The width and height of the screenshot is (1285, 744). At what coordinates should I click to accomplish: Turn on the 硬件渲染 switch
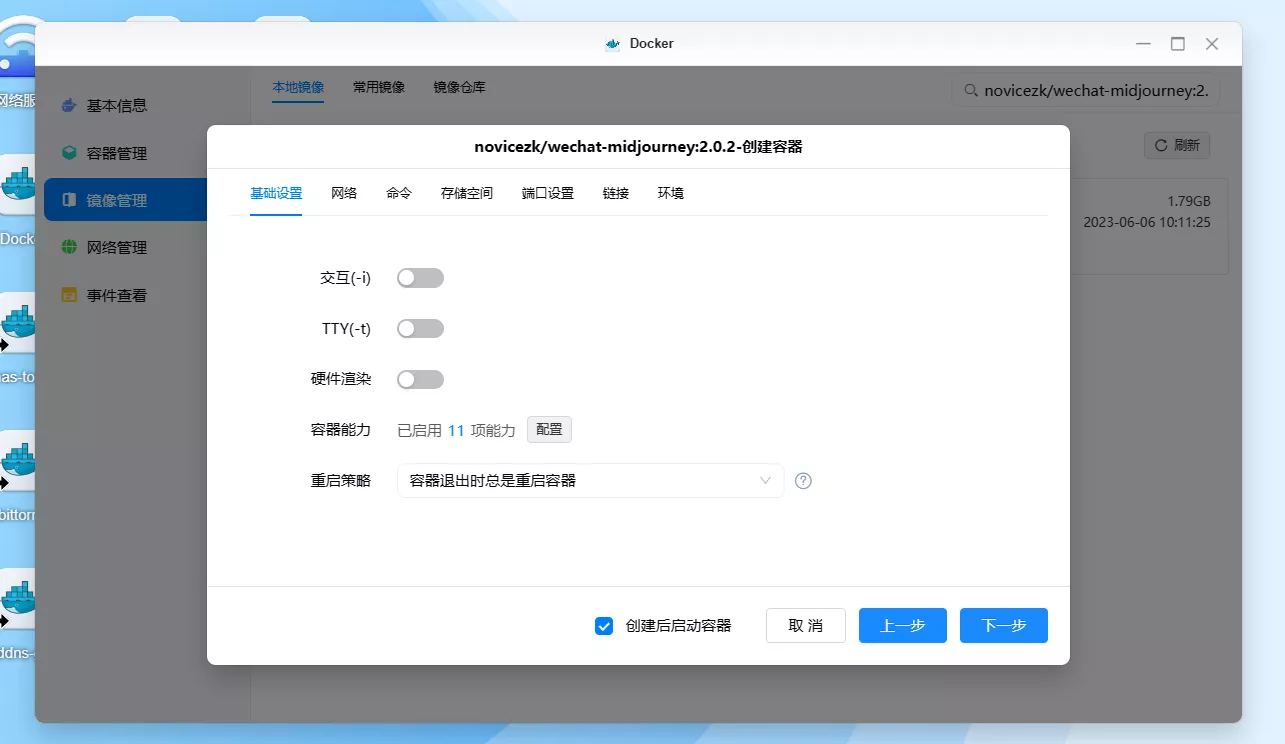pos(420,380)
